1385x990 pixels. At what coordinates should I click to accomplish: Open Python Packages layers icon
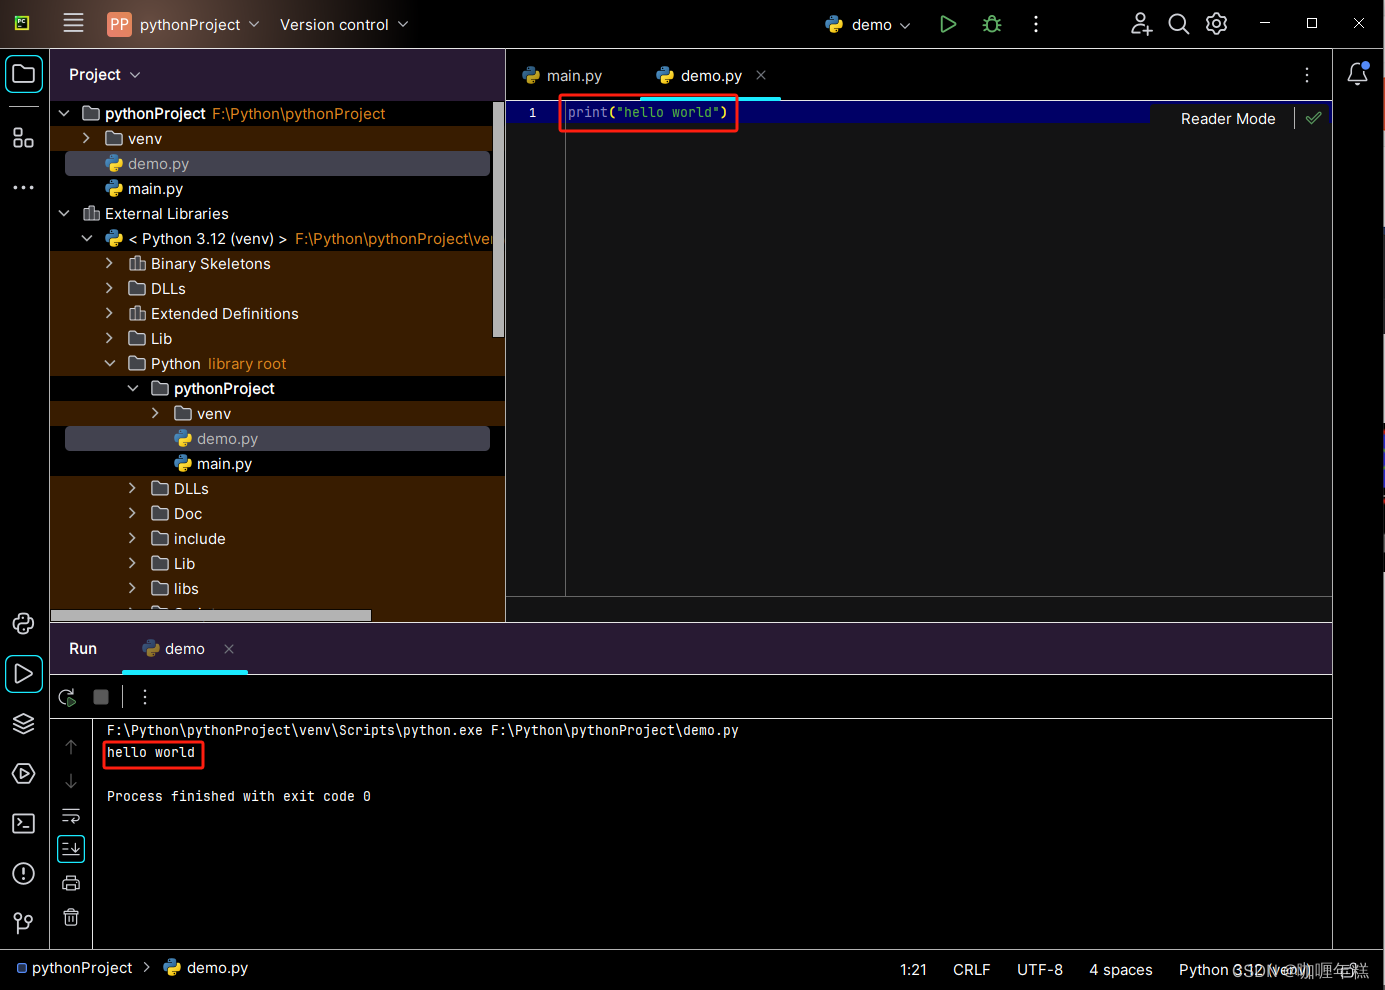(24, 723)
